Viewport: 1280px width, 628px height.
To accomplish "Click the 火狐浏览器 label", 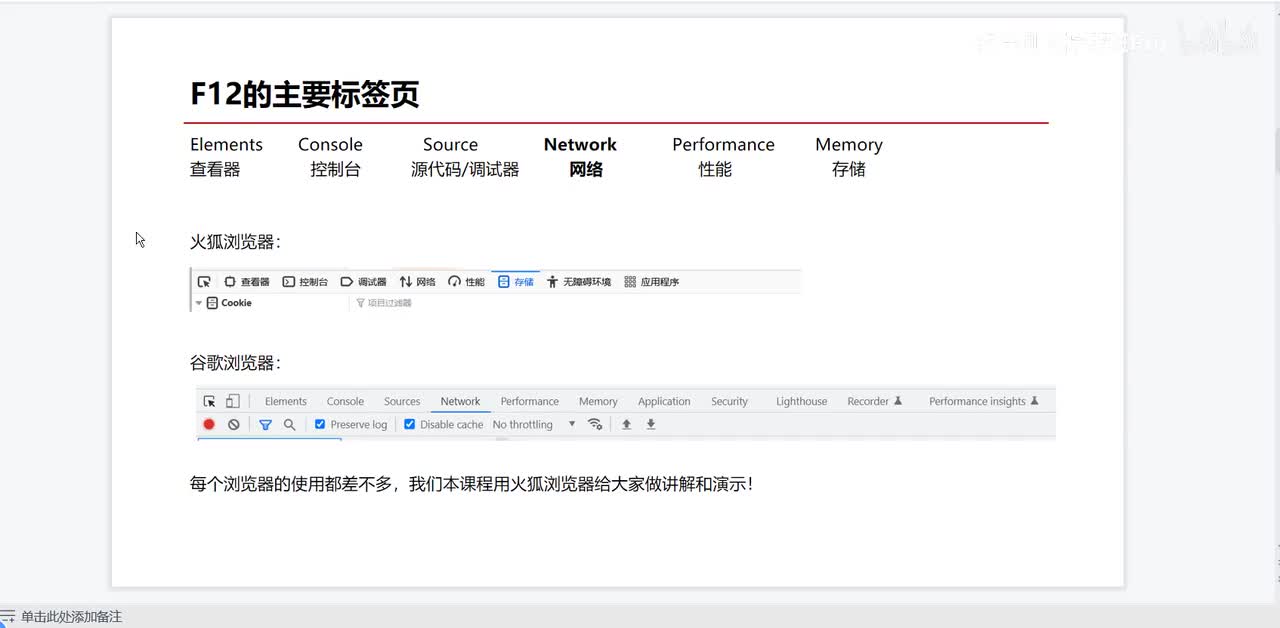I will (236, 242).
